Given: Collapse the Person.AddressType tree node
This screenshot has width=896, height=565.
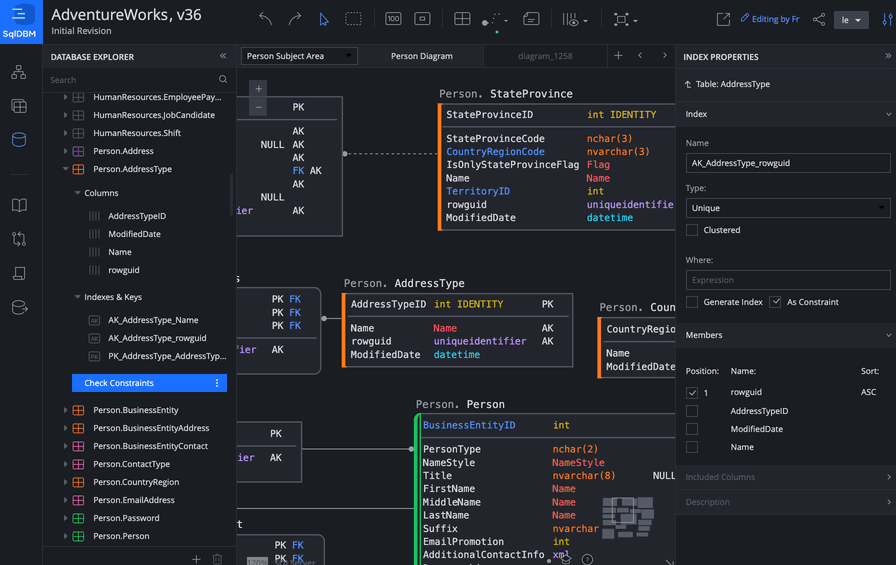Looking at the screenshot, I should (x=65, y=169).
